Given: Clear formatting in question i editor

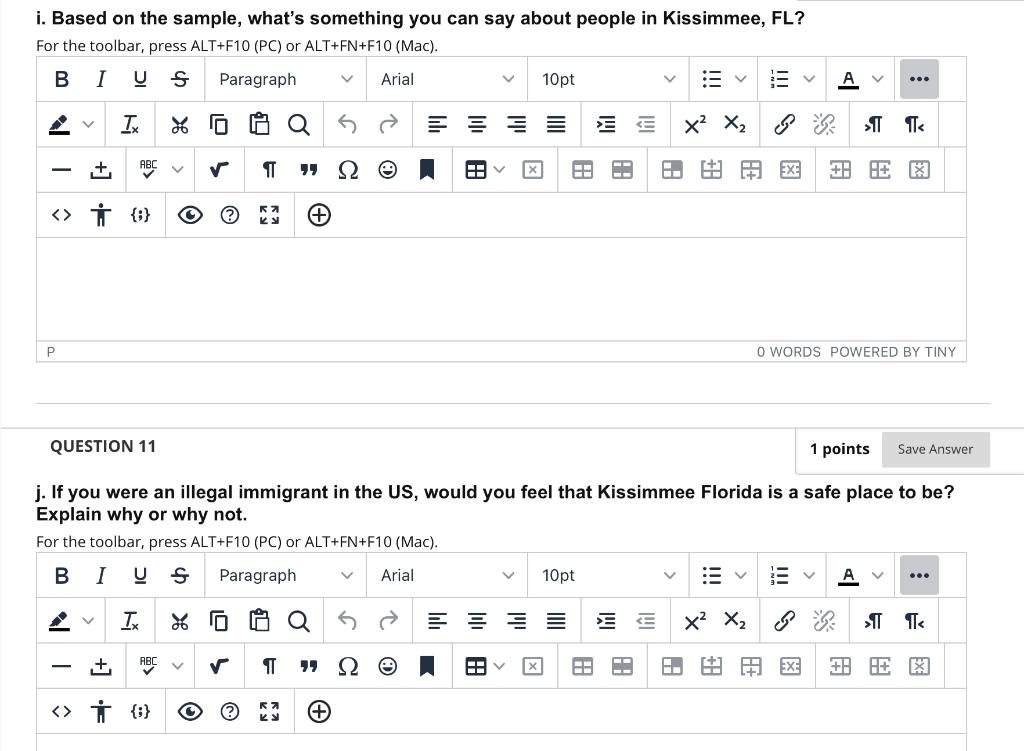Looking at the screenshot, I should pos(130,124).
